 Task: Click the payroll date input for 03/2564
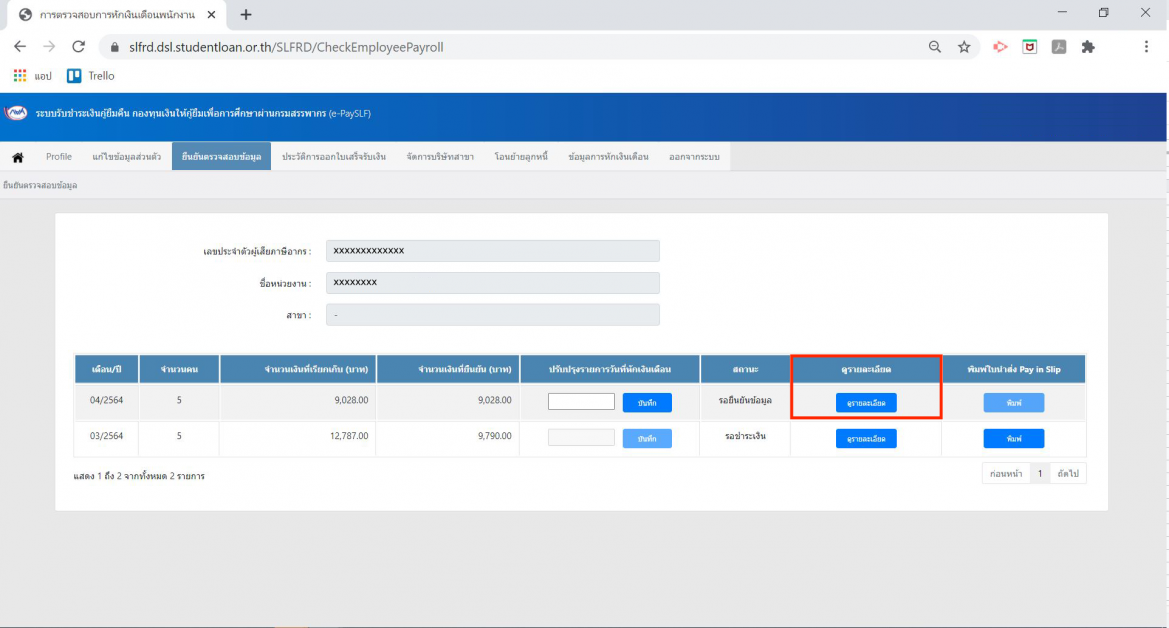tap(582, 437)
